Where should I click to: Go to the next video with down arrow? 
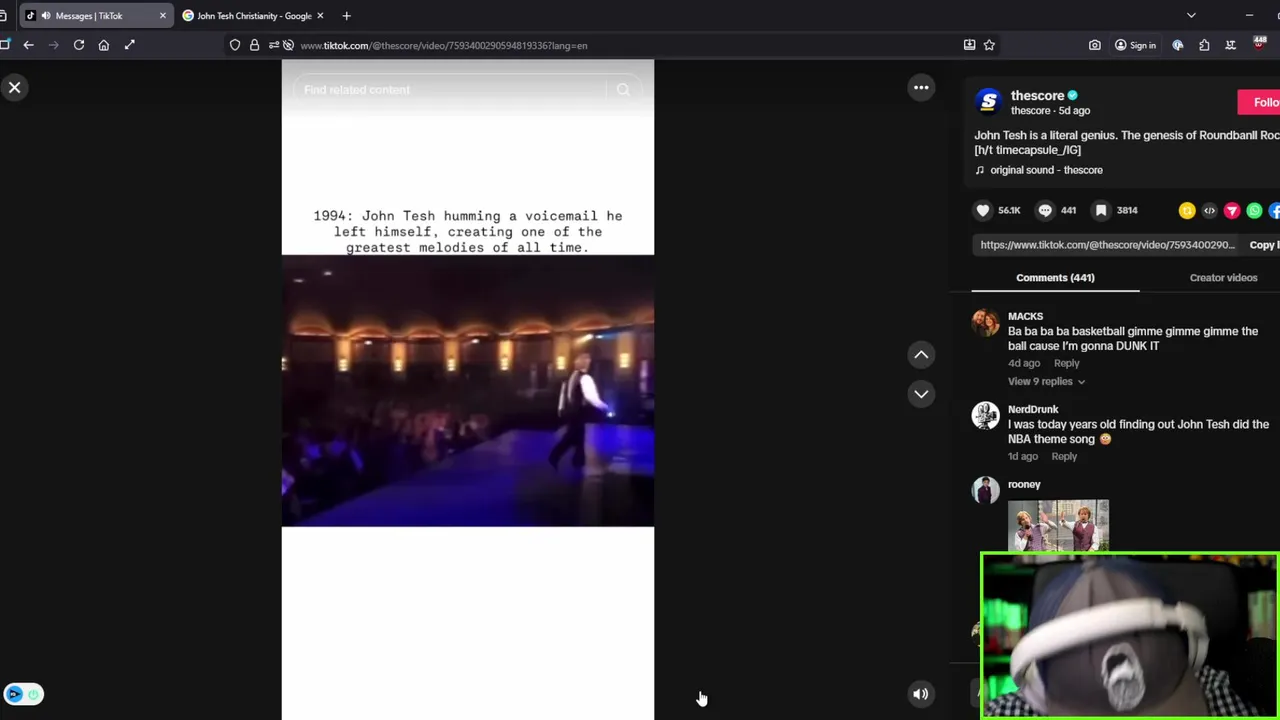coord(921,394)
